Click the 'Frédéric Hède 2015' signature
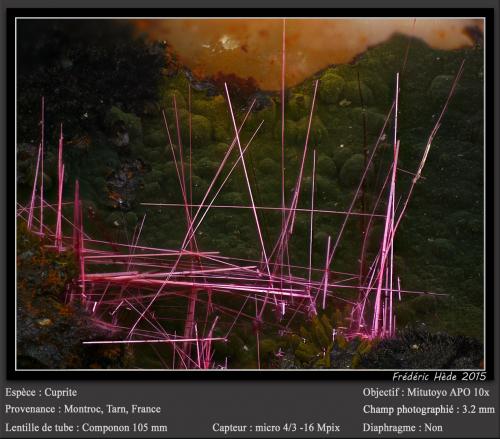This screenshot has width=500, height=439. coord(439,377)
